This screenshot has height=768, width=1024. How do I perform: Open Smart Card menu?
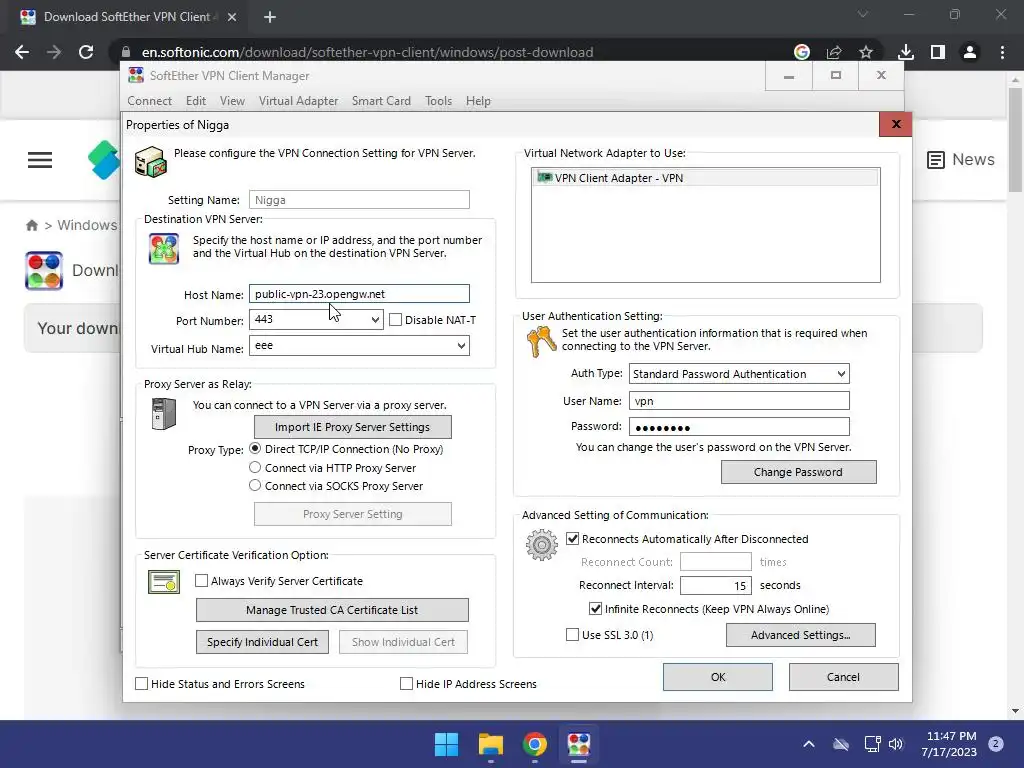pos(381,101)
